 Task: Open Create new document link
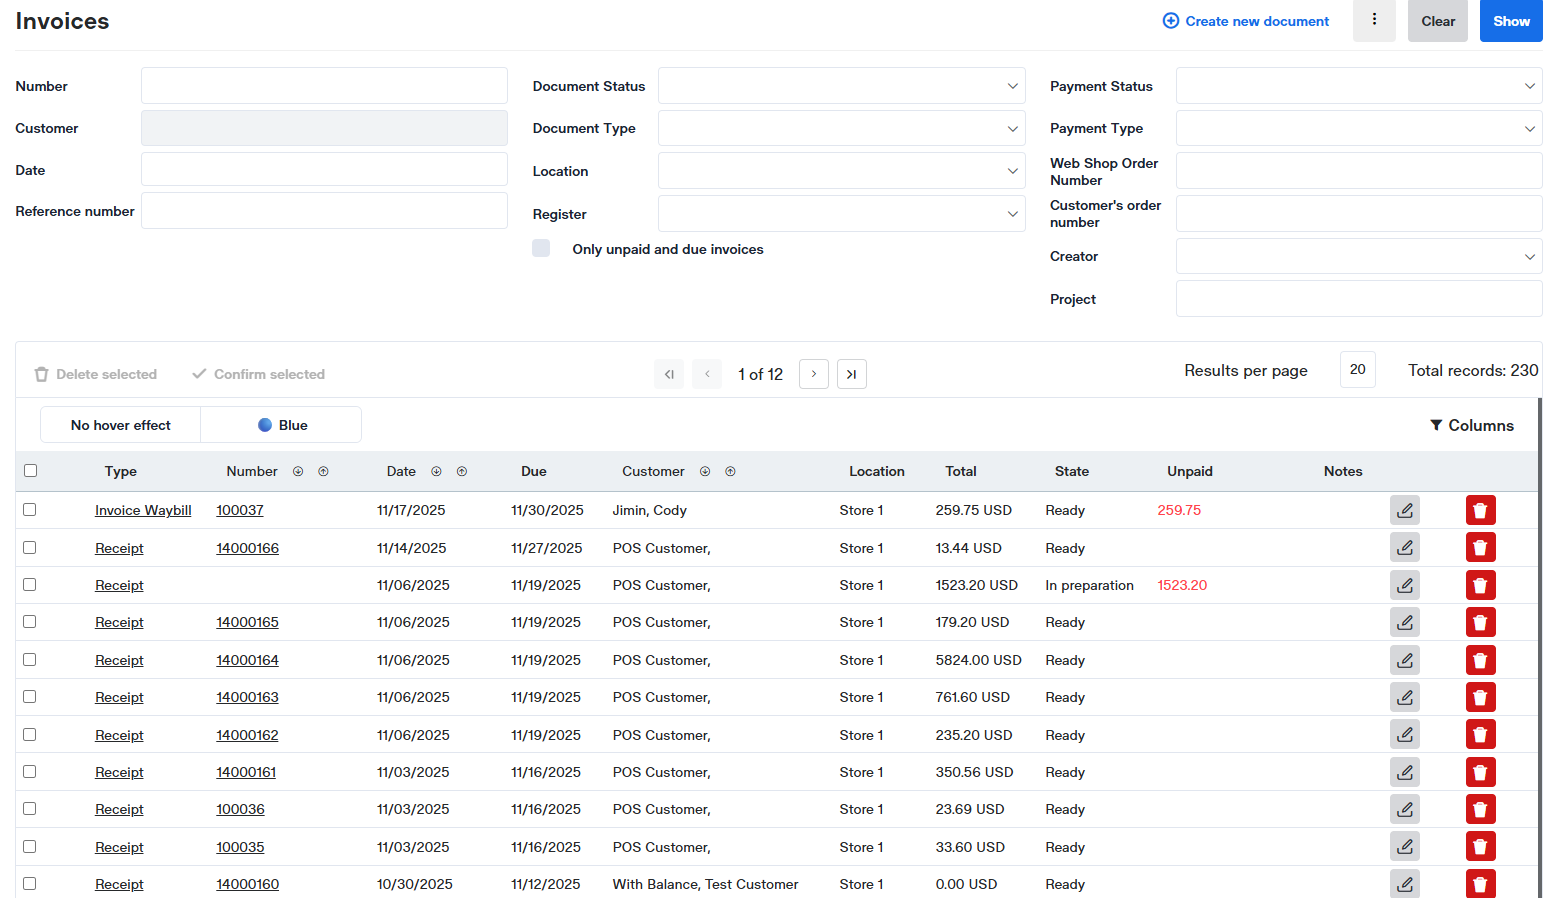[1246, 21]
